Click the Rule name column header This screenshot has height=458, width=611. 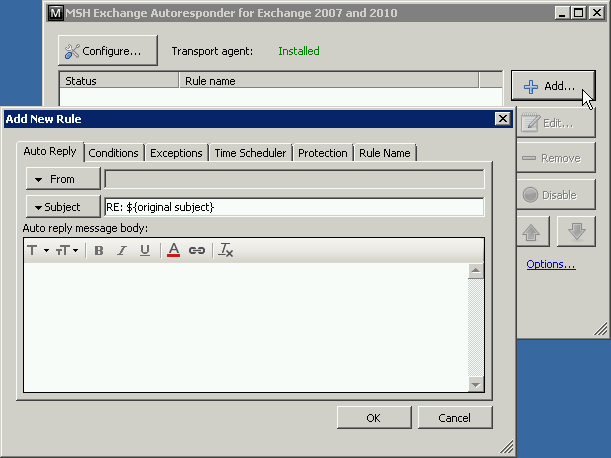(328, 81)
